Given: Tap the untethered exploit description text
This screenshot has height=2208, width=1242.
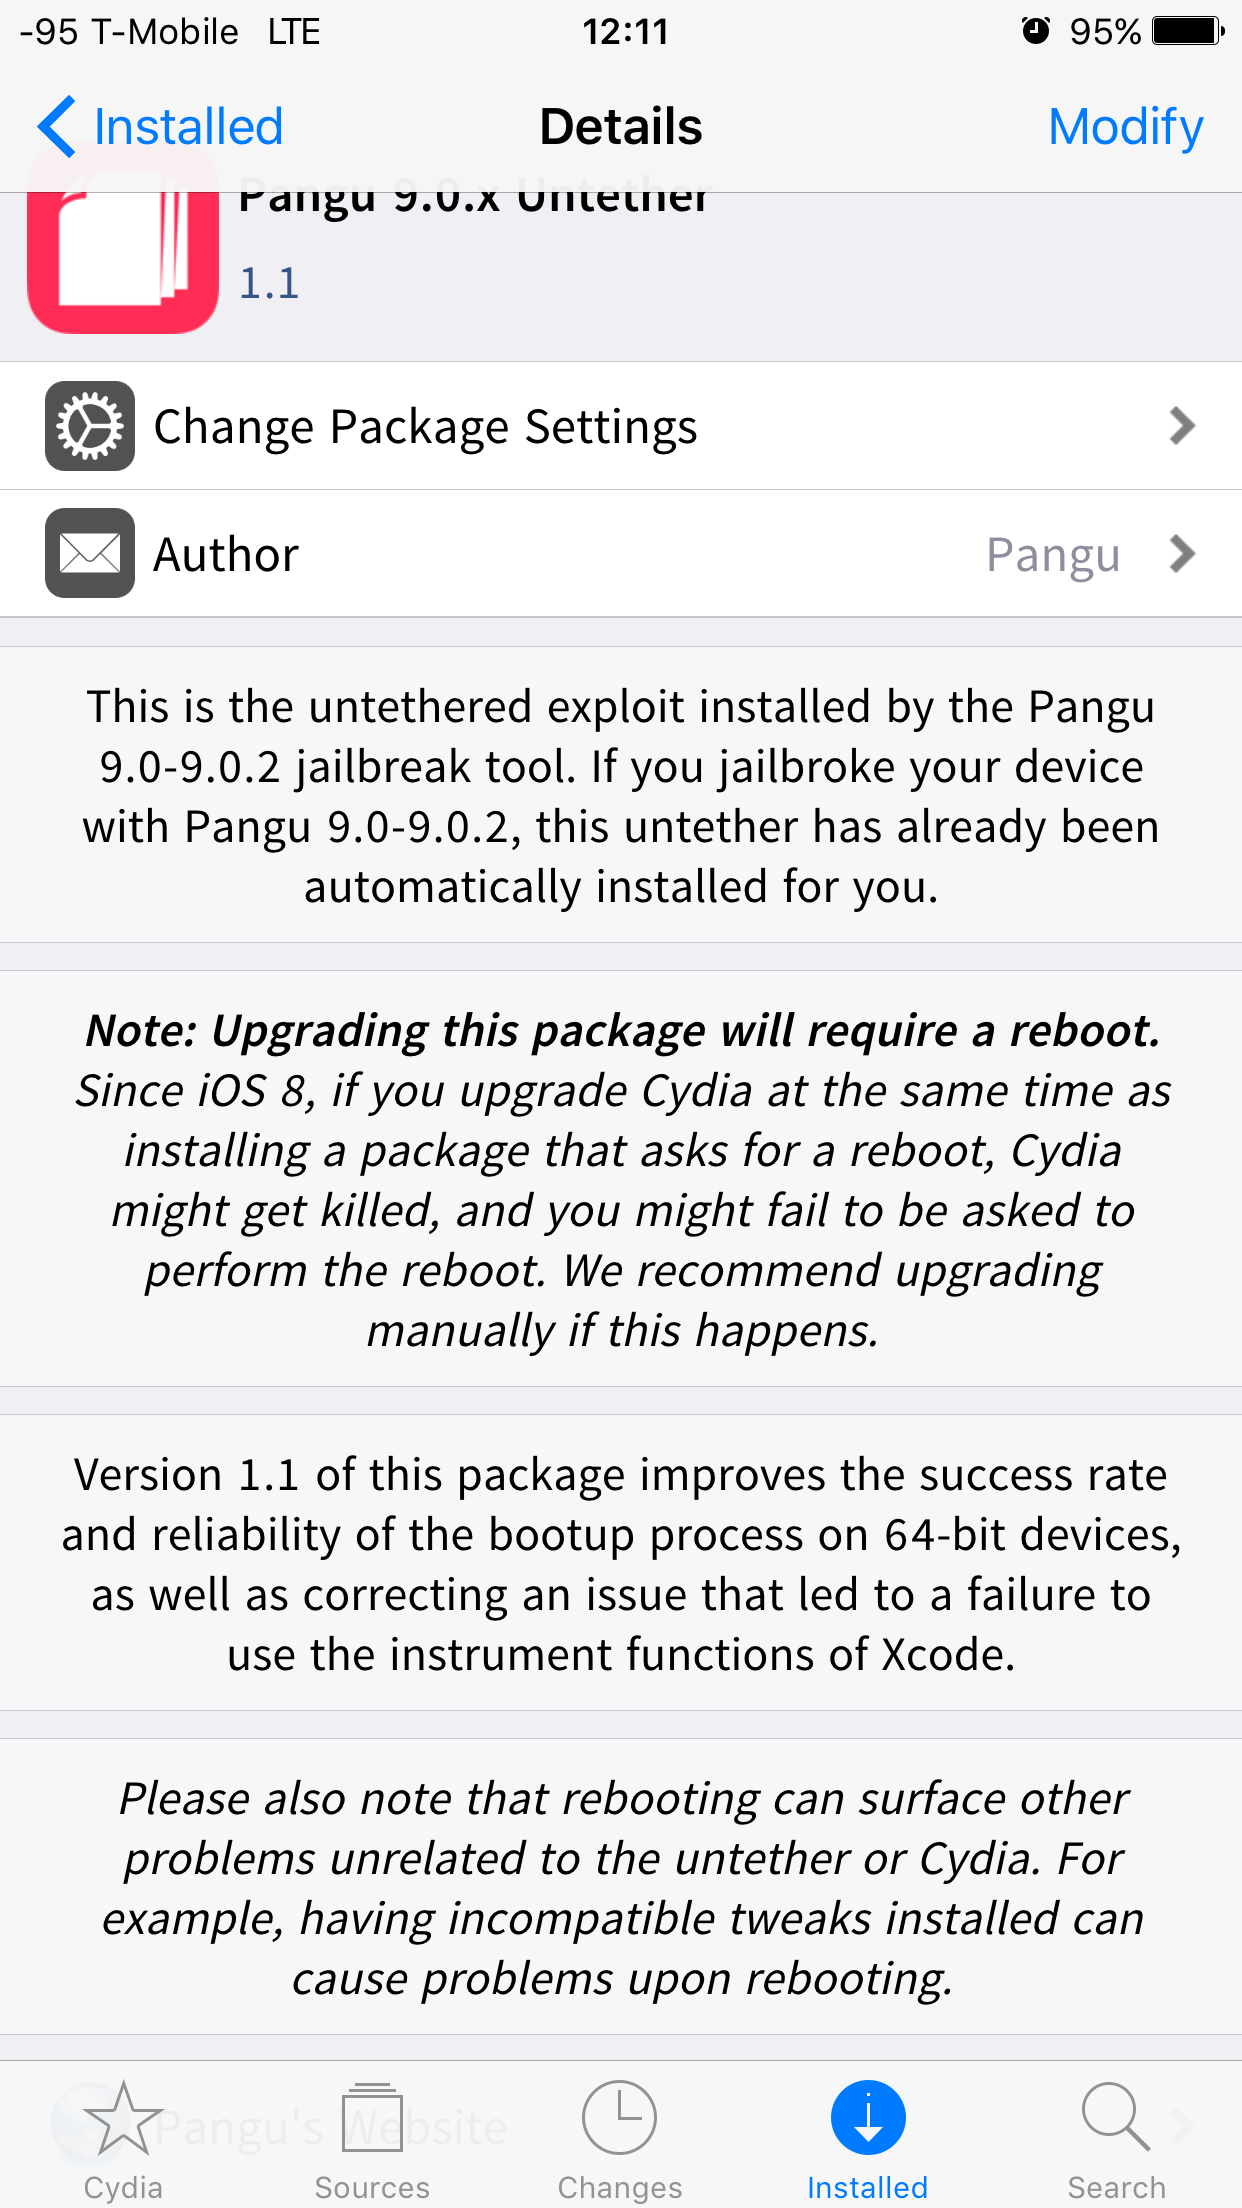Looking at the screenshot, I should tap(621, 796).
